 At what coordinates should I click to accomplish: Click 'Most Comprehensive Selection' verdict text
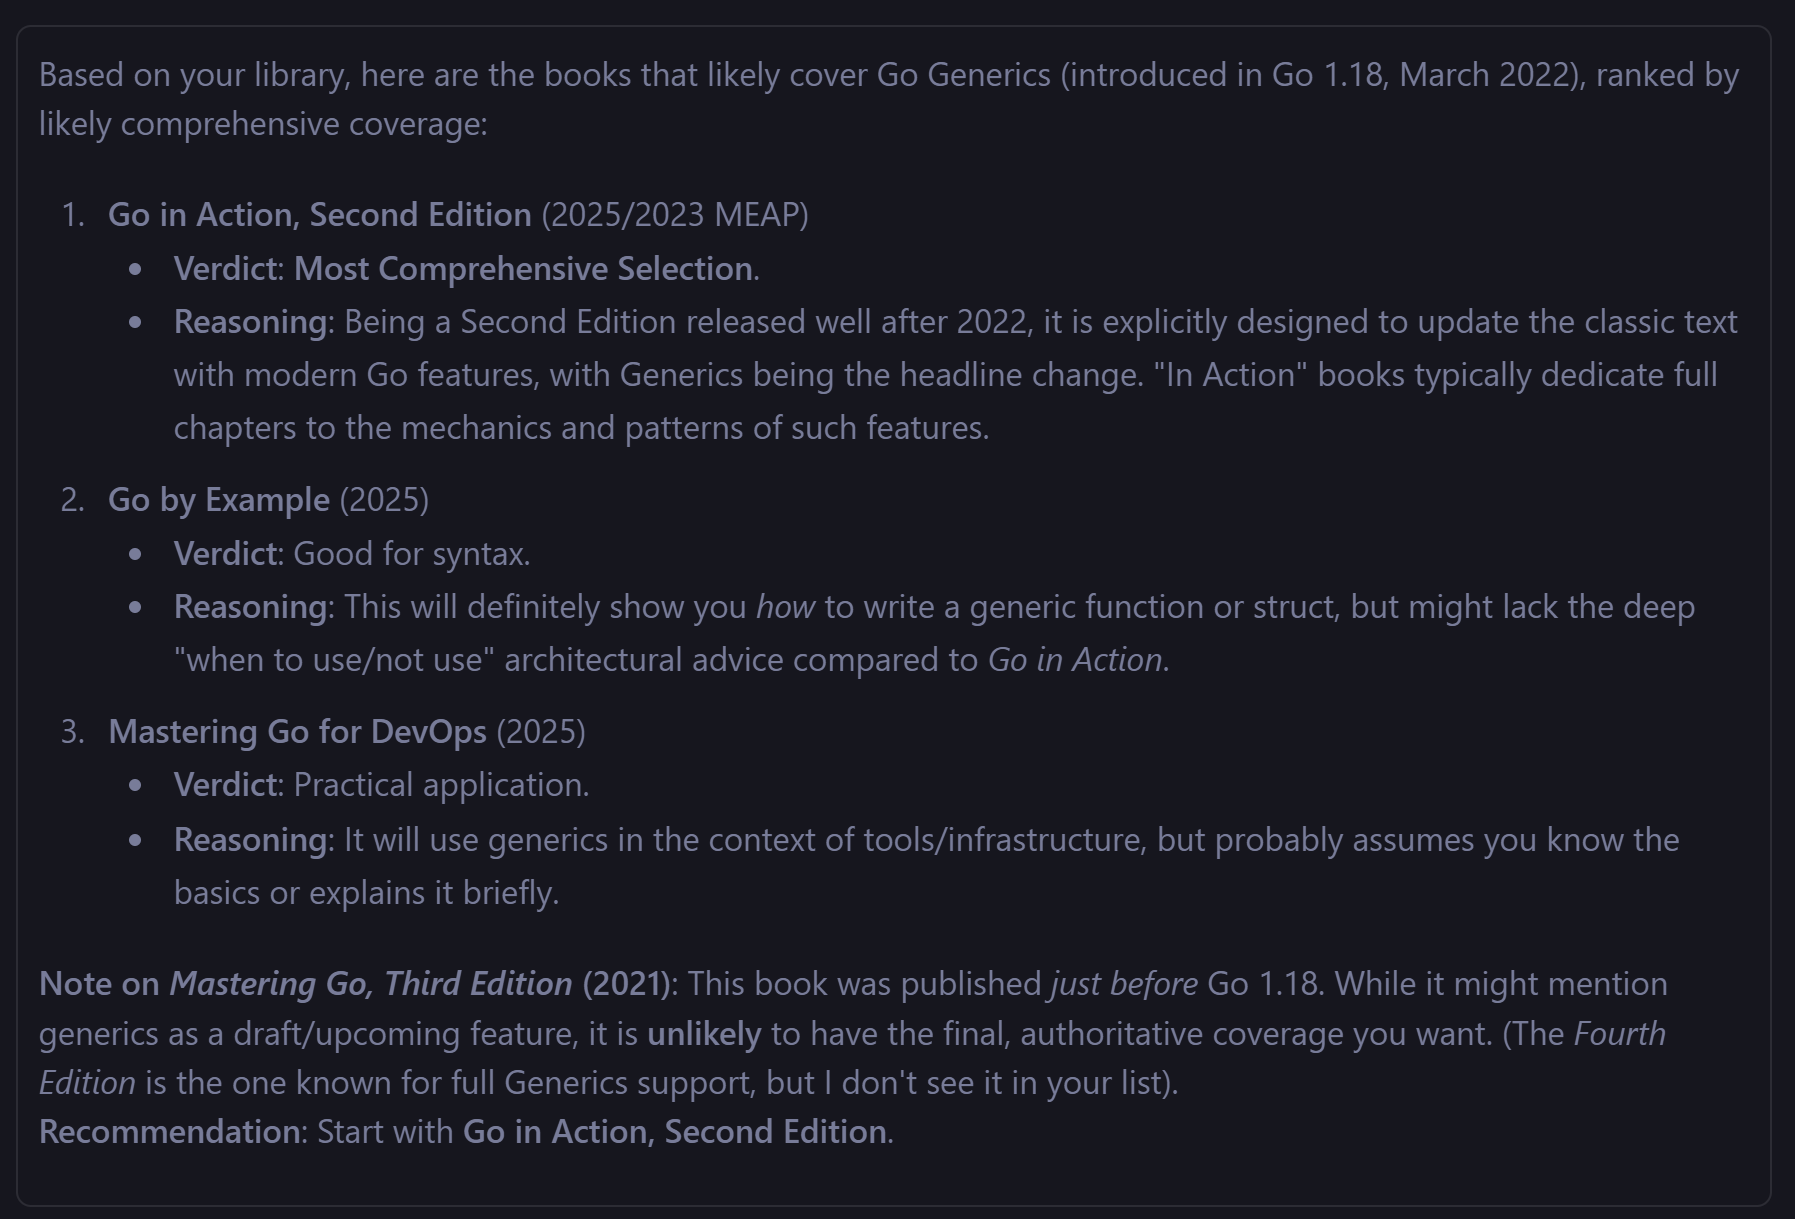[523, 269]
